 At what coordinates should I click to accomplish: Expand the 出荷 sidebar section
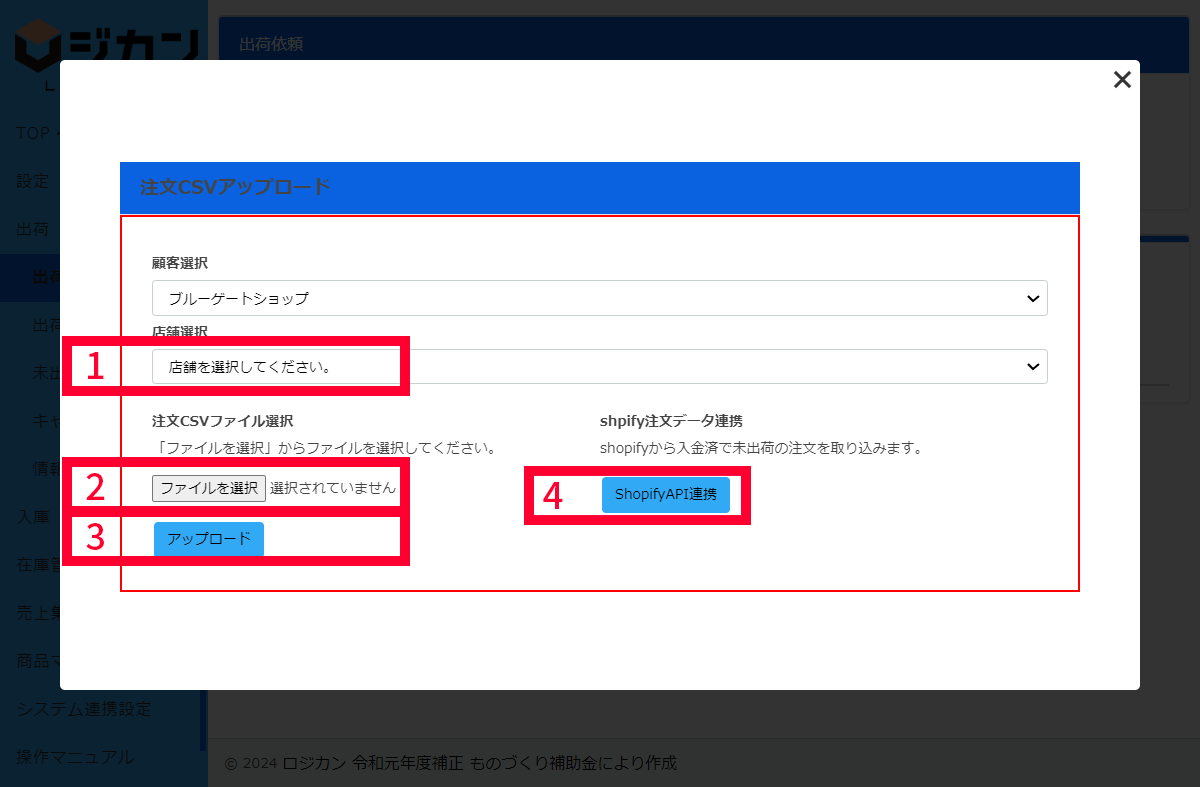[32, 229]
